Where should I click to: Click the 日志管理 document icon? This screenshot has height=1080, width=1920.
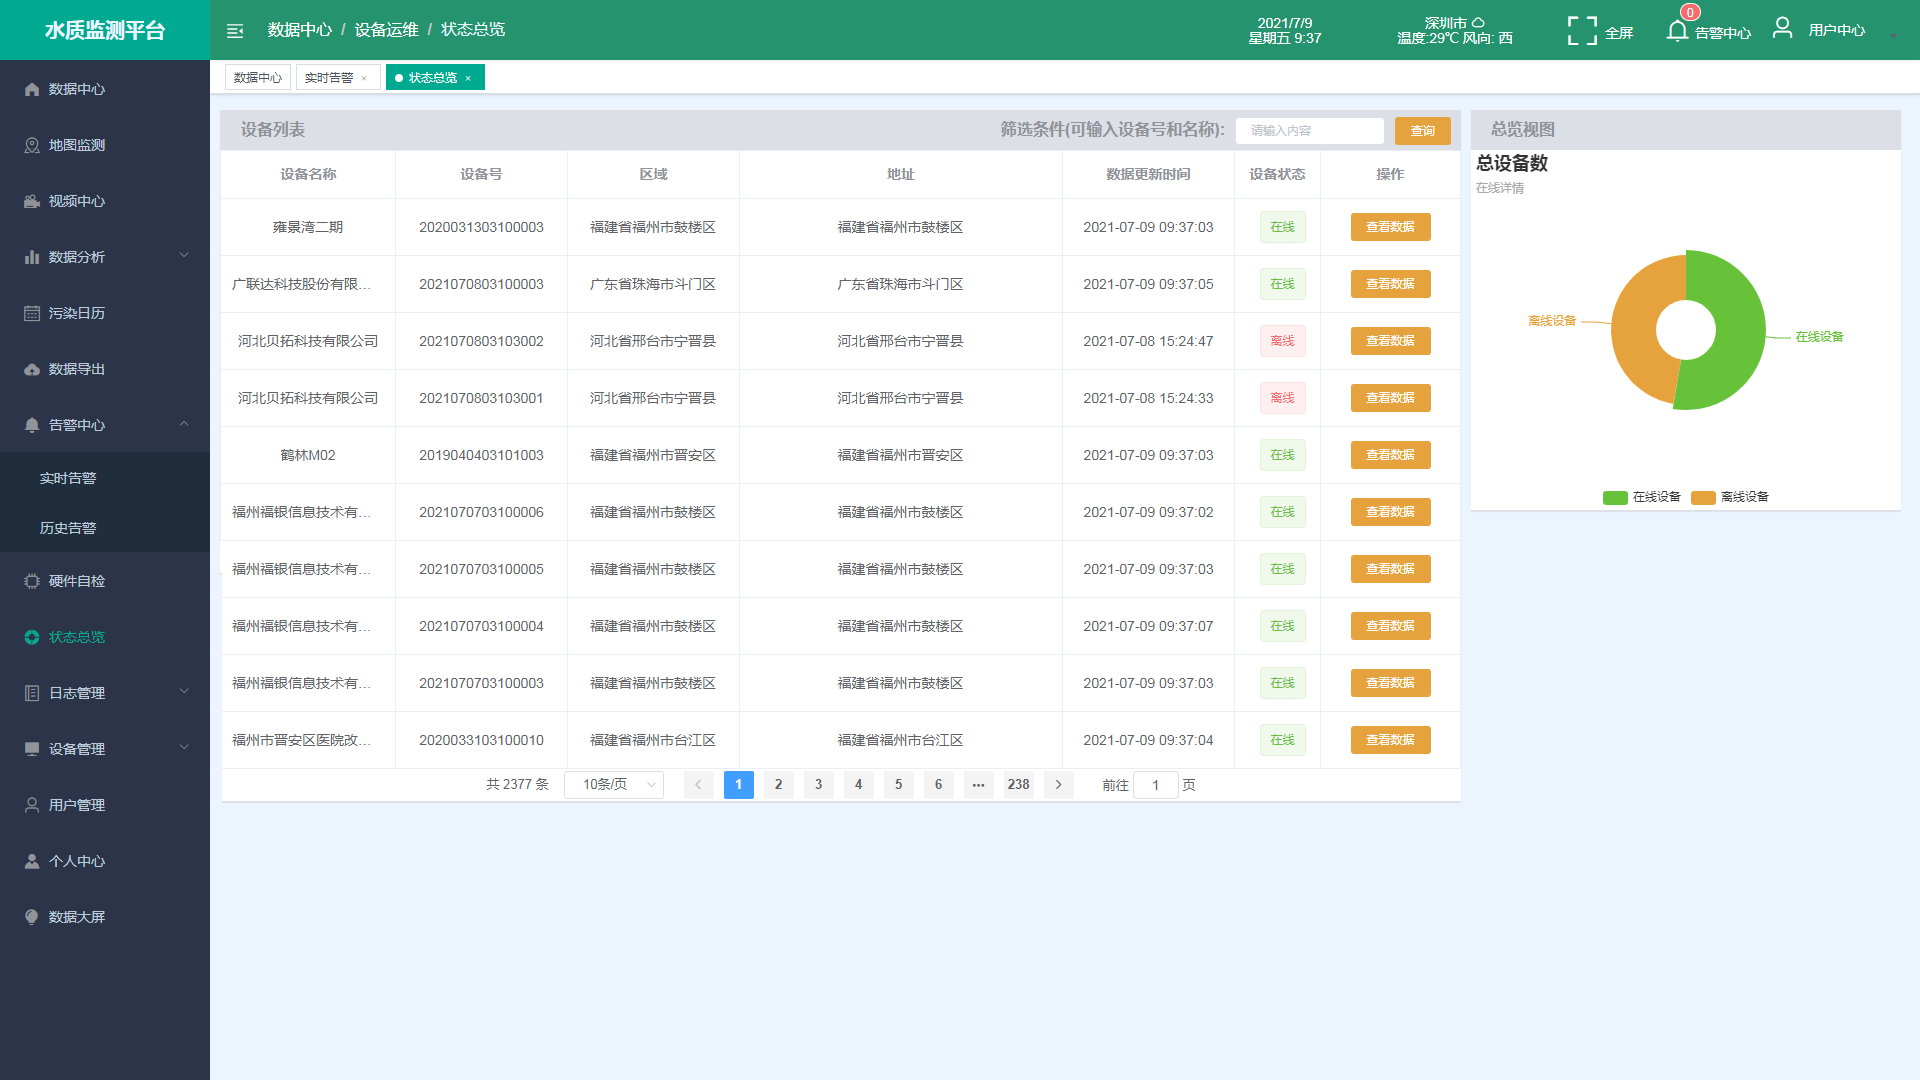(x=32, y=693)
